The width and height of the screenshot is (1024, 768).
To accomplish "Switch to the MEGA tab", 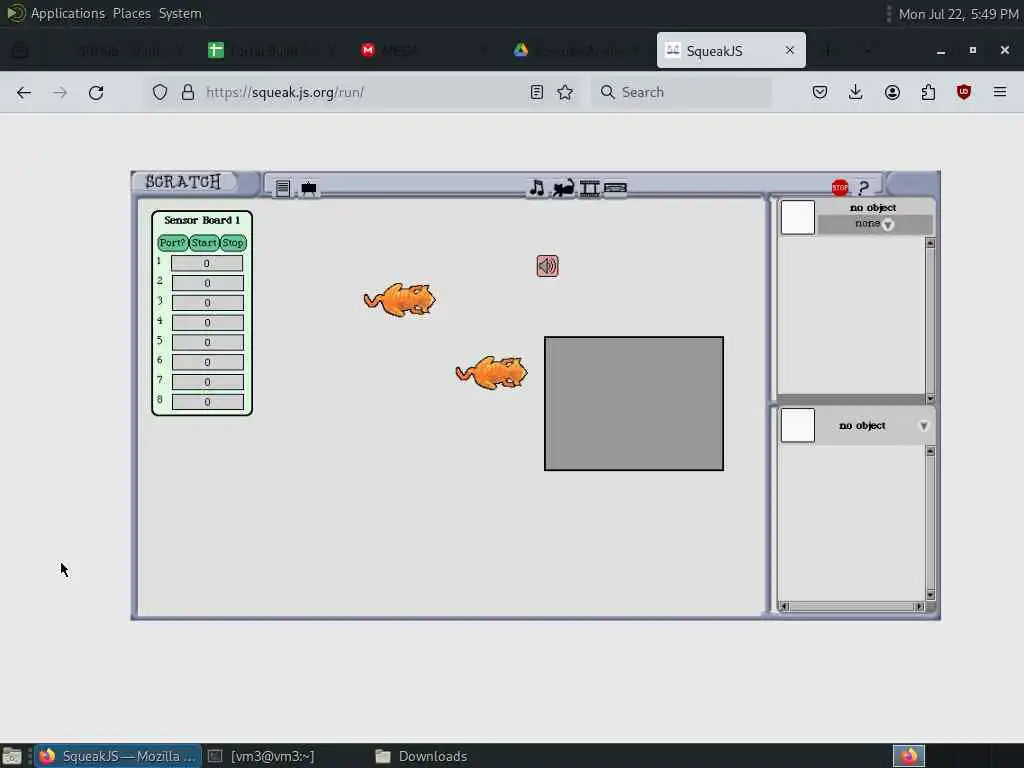I will pos(424,50).
